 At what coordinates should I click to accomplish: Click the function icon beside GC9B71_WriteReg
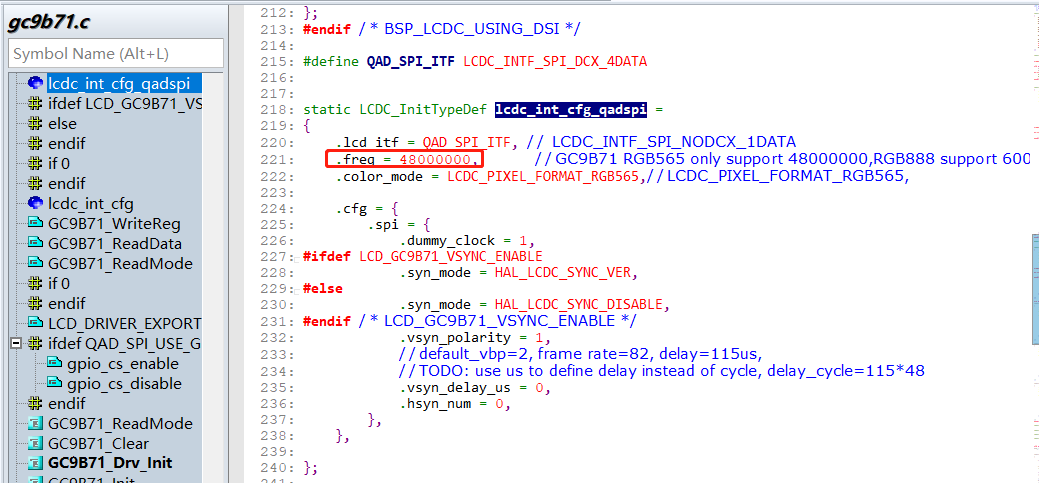pos(35,223)
